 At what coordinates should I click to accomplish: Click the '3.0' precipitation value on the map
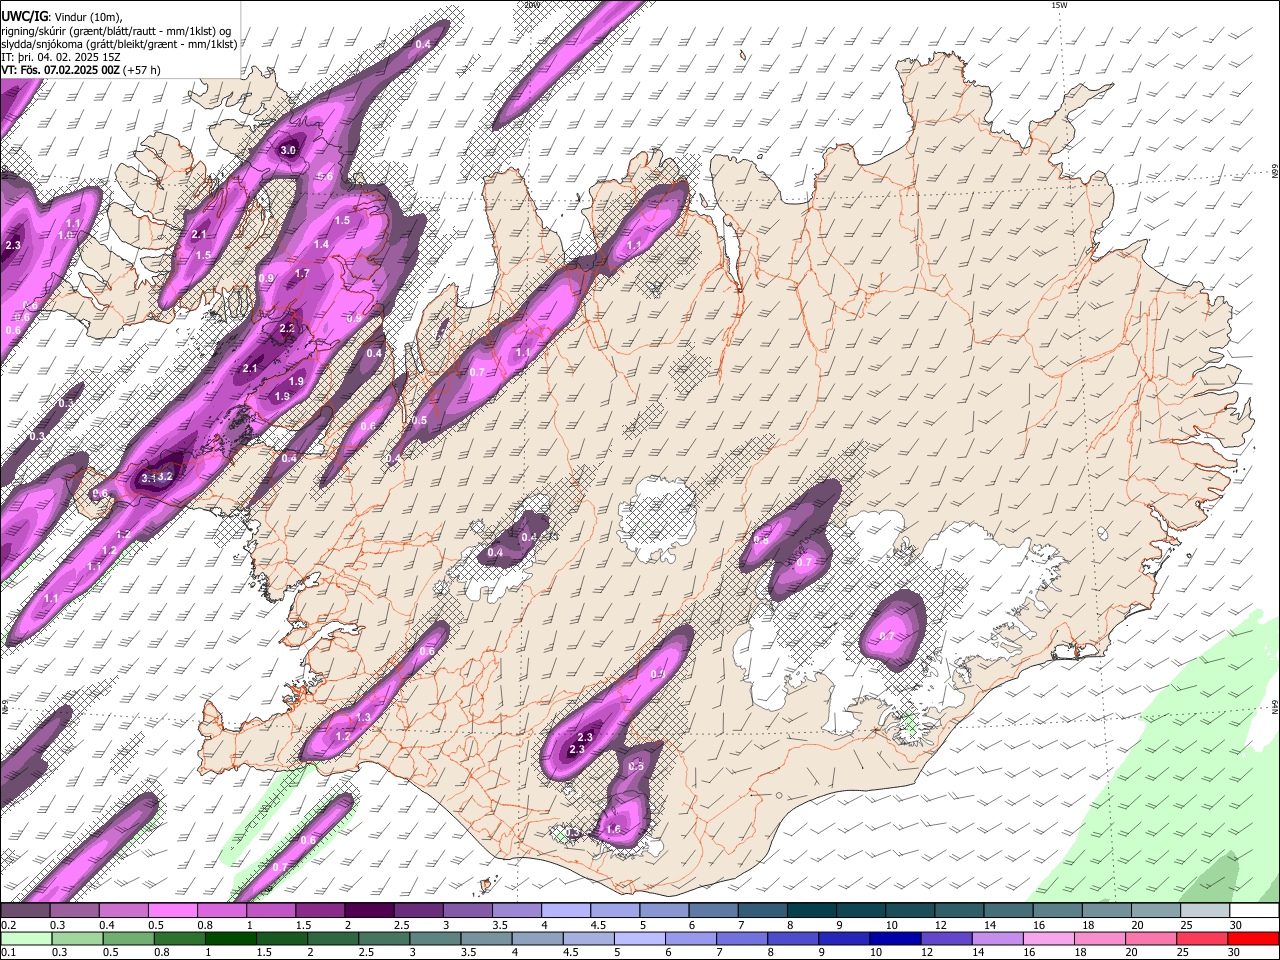pyautogui.click(x=288, y=150)
